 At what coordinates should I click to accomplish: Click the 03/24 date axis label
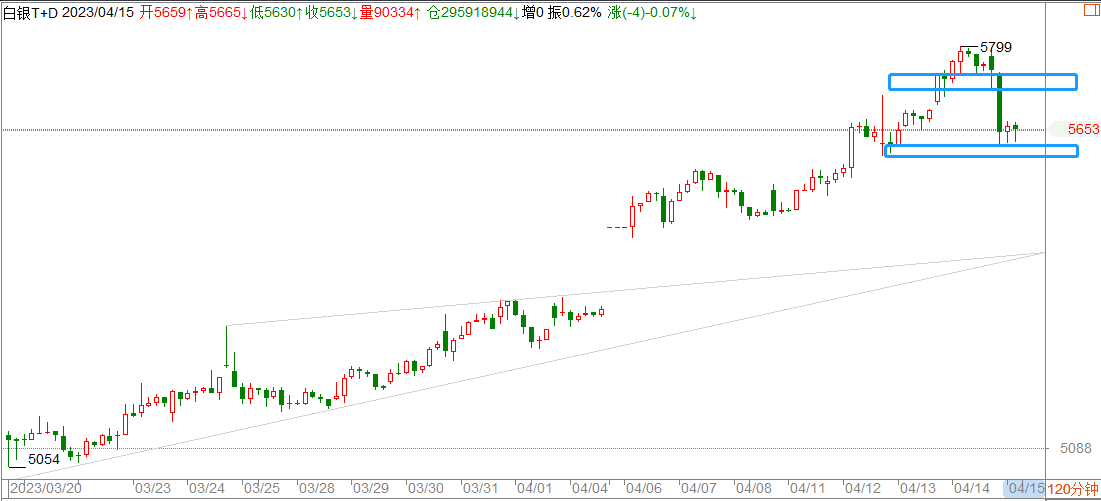pos(206,488)
